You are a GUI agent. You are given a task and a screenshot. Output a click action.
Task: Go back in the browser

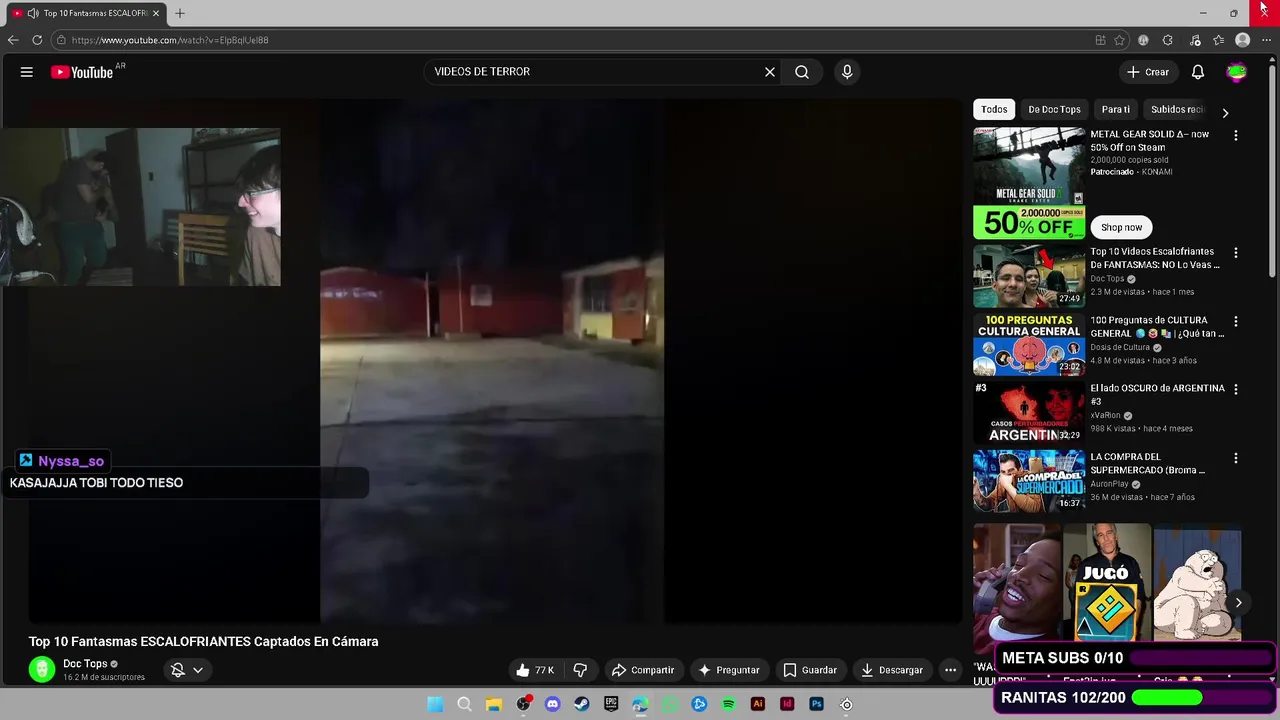[x=13, y=40]
